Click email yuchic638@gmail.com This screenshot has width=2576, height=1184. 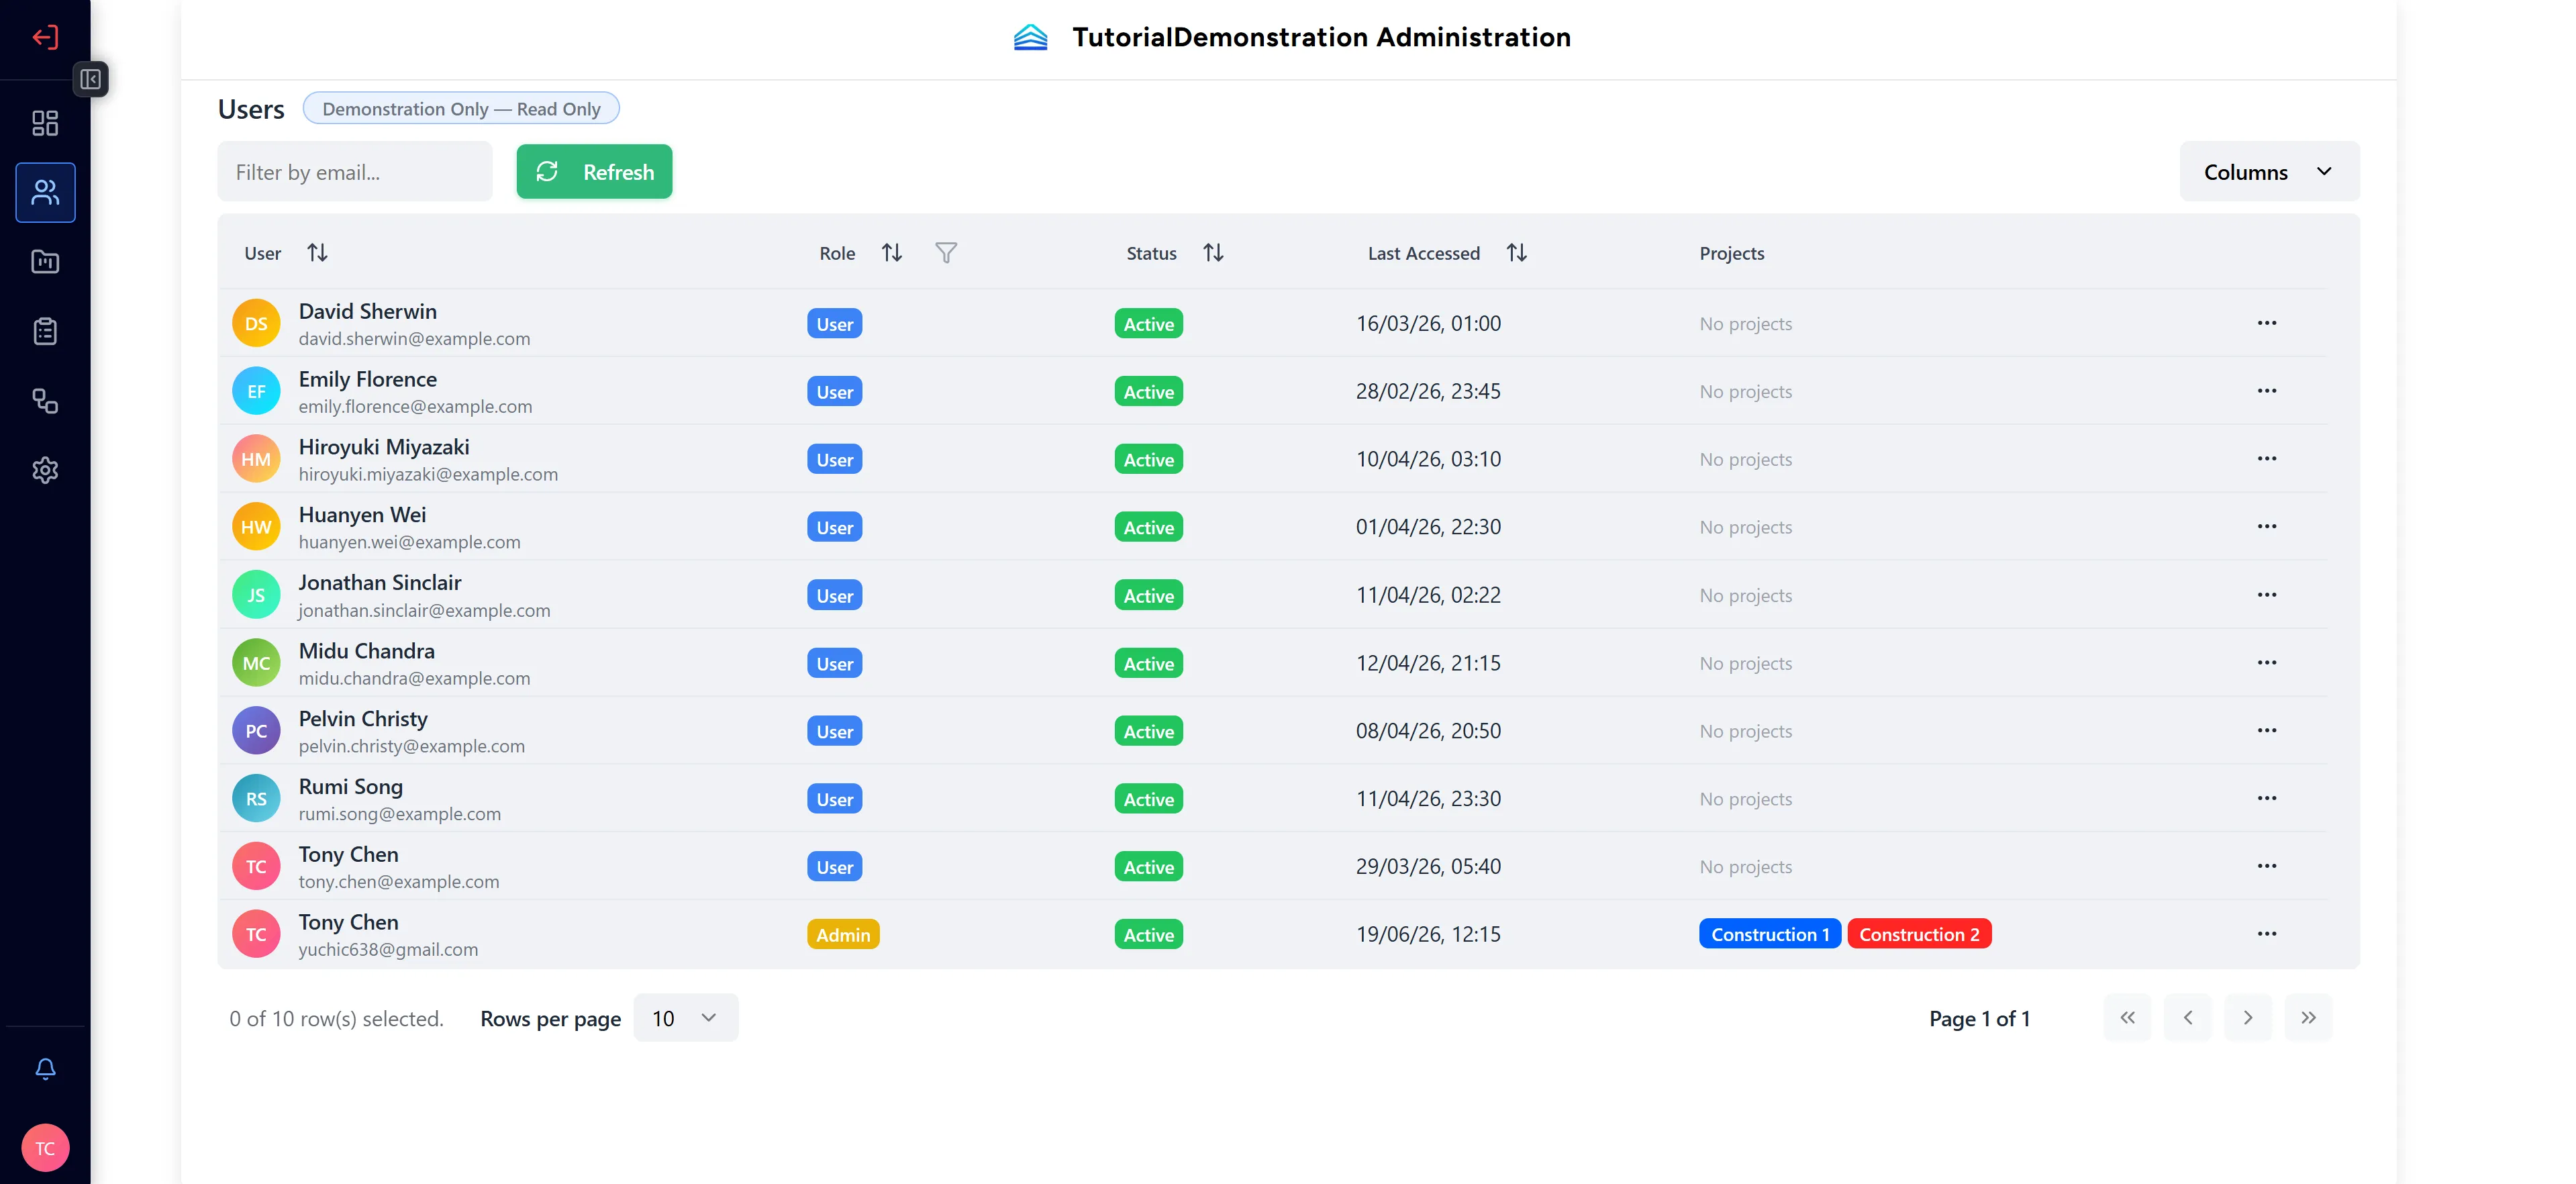(x=388, y=950)
